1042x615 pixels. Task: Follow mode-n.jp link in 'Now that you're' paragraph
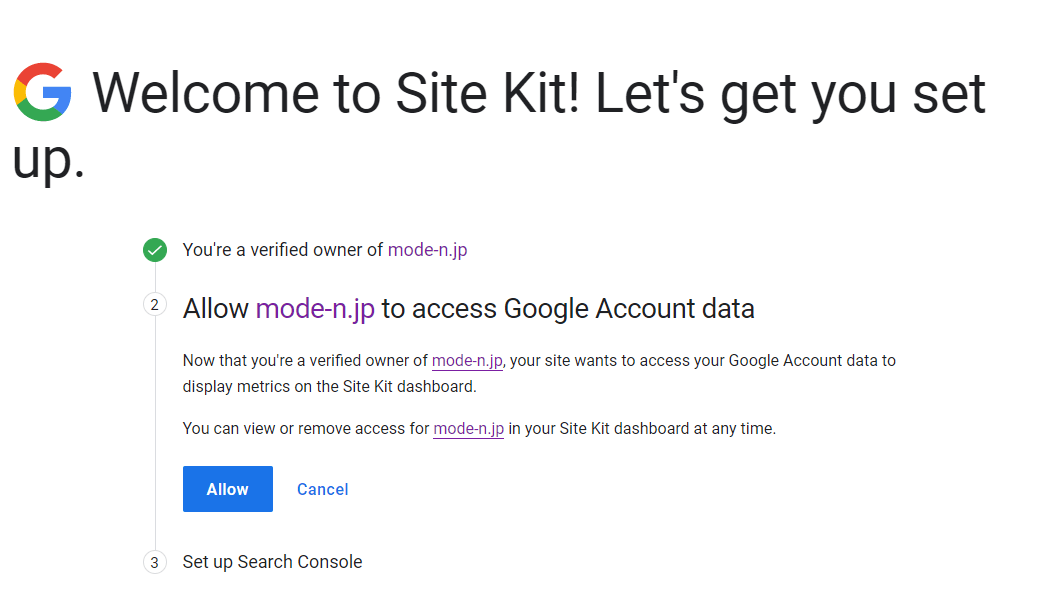tap(467, 360)
